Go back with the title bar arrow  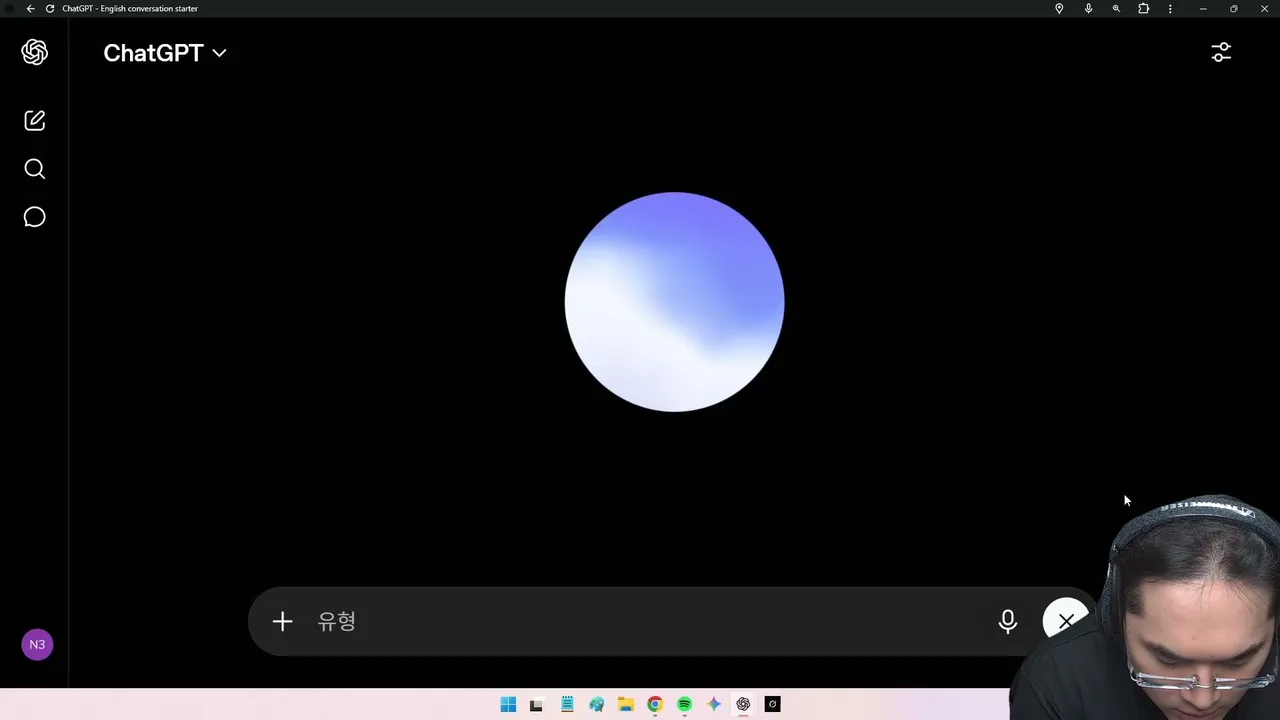click(x=30, y=8)
